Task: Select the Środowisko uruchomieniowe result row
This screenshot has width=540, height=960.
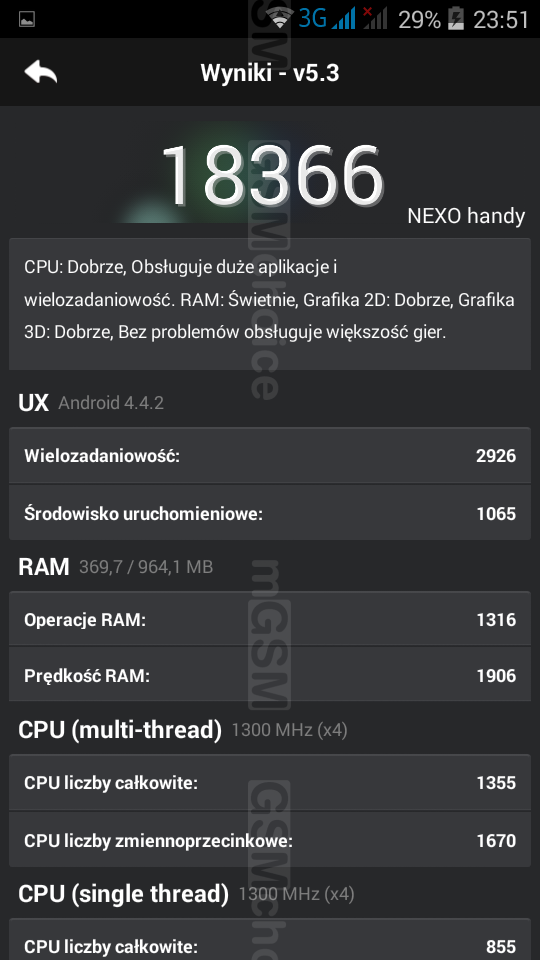Action: pyautogui.click(x=269, y=513)
